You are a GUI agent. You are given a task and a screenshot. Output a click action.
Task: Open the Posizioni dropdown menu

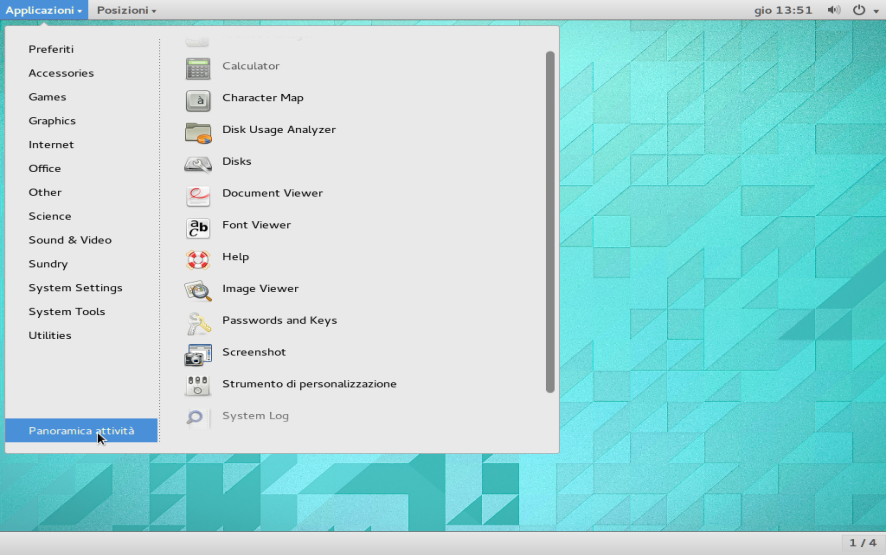point(126,10)
